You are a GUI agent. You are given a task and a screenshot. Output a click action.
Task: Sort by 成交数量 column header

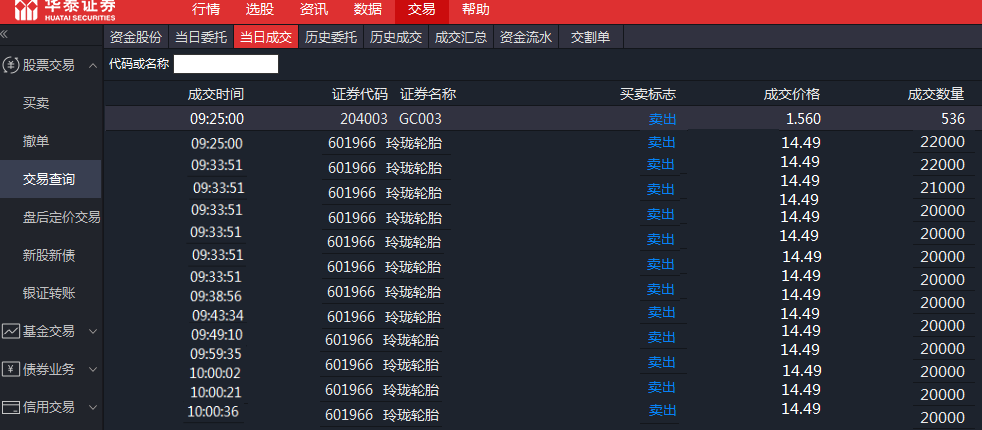[x=936, y=95]
